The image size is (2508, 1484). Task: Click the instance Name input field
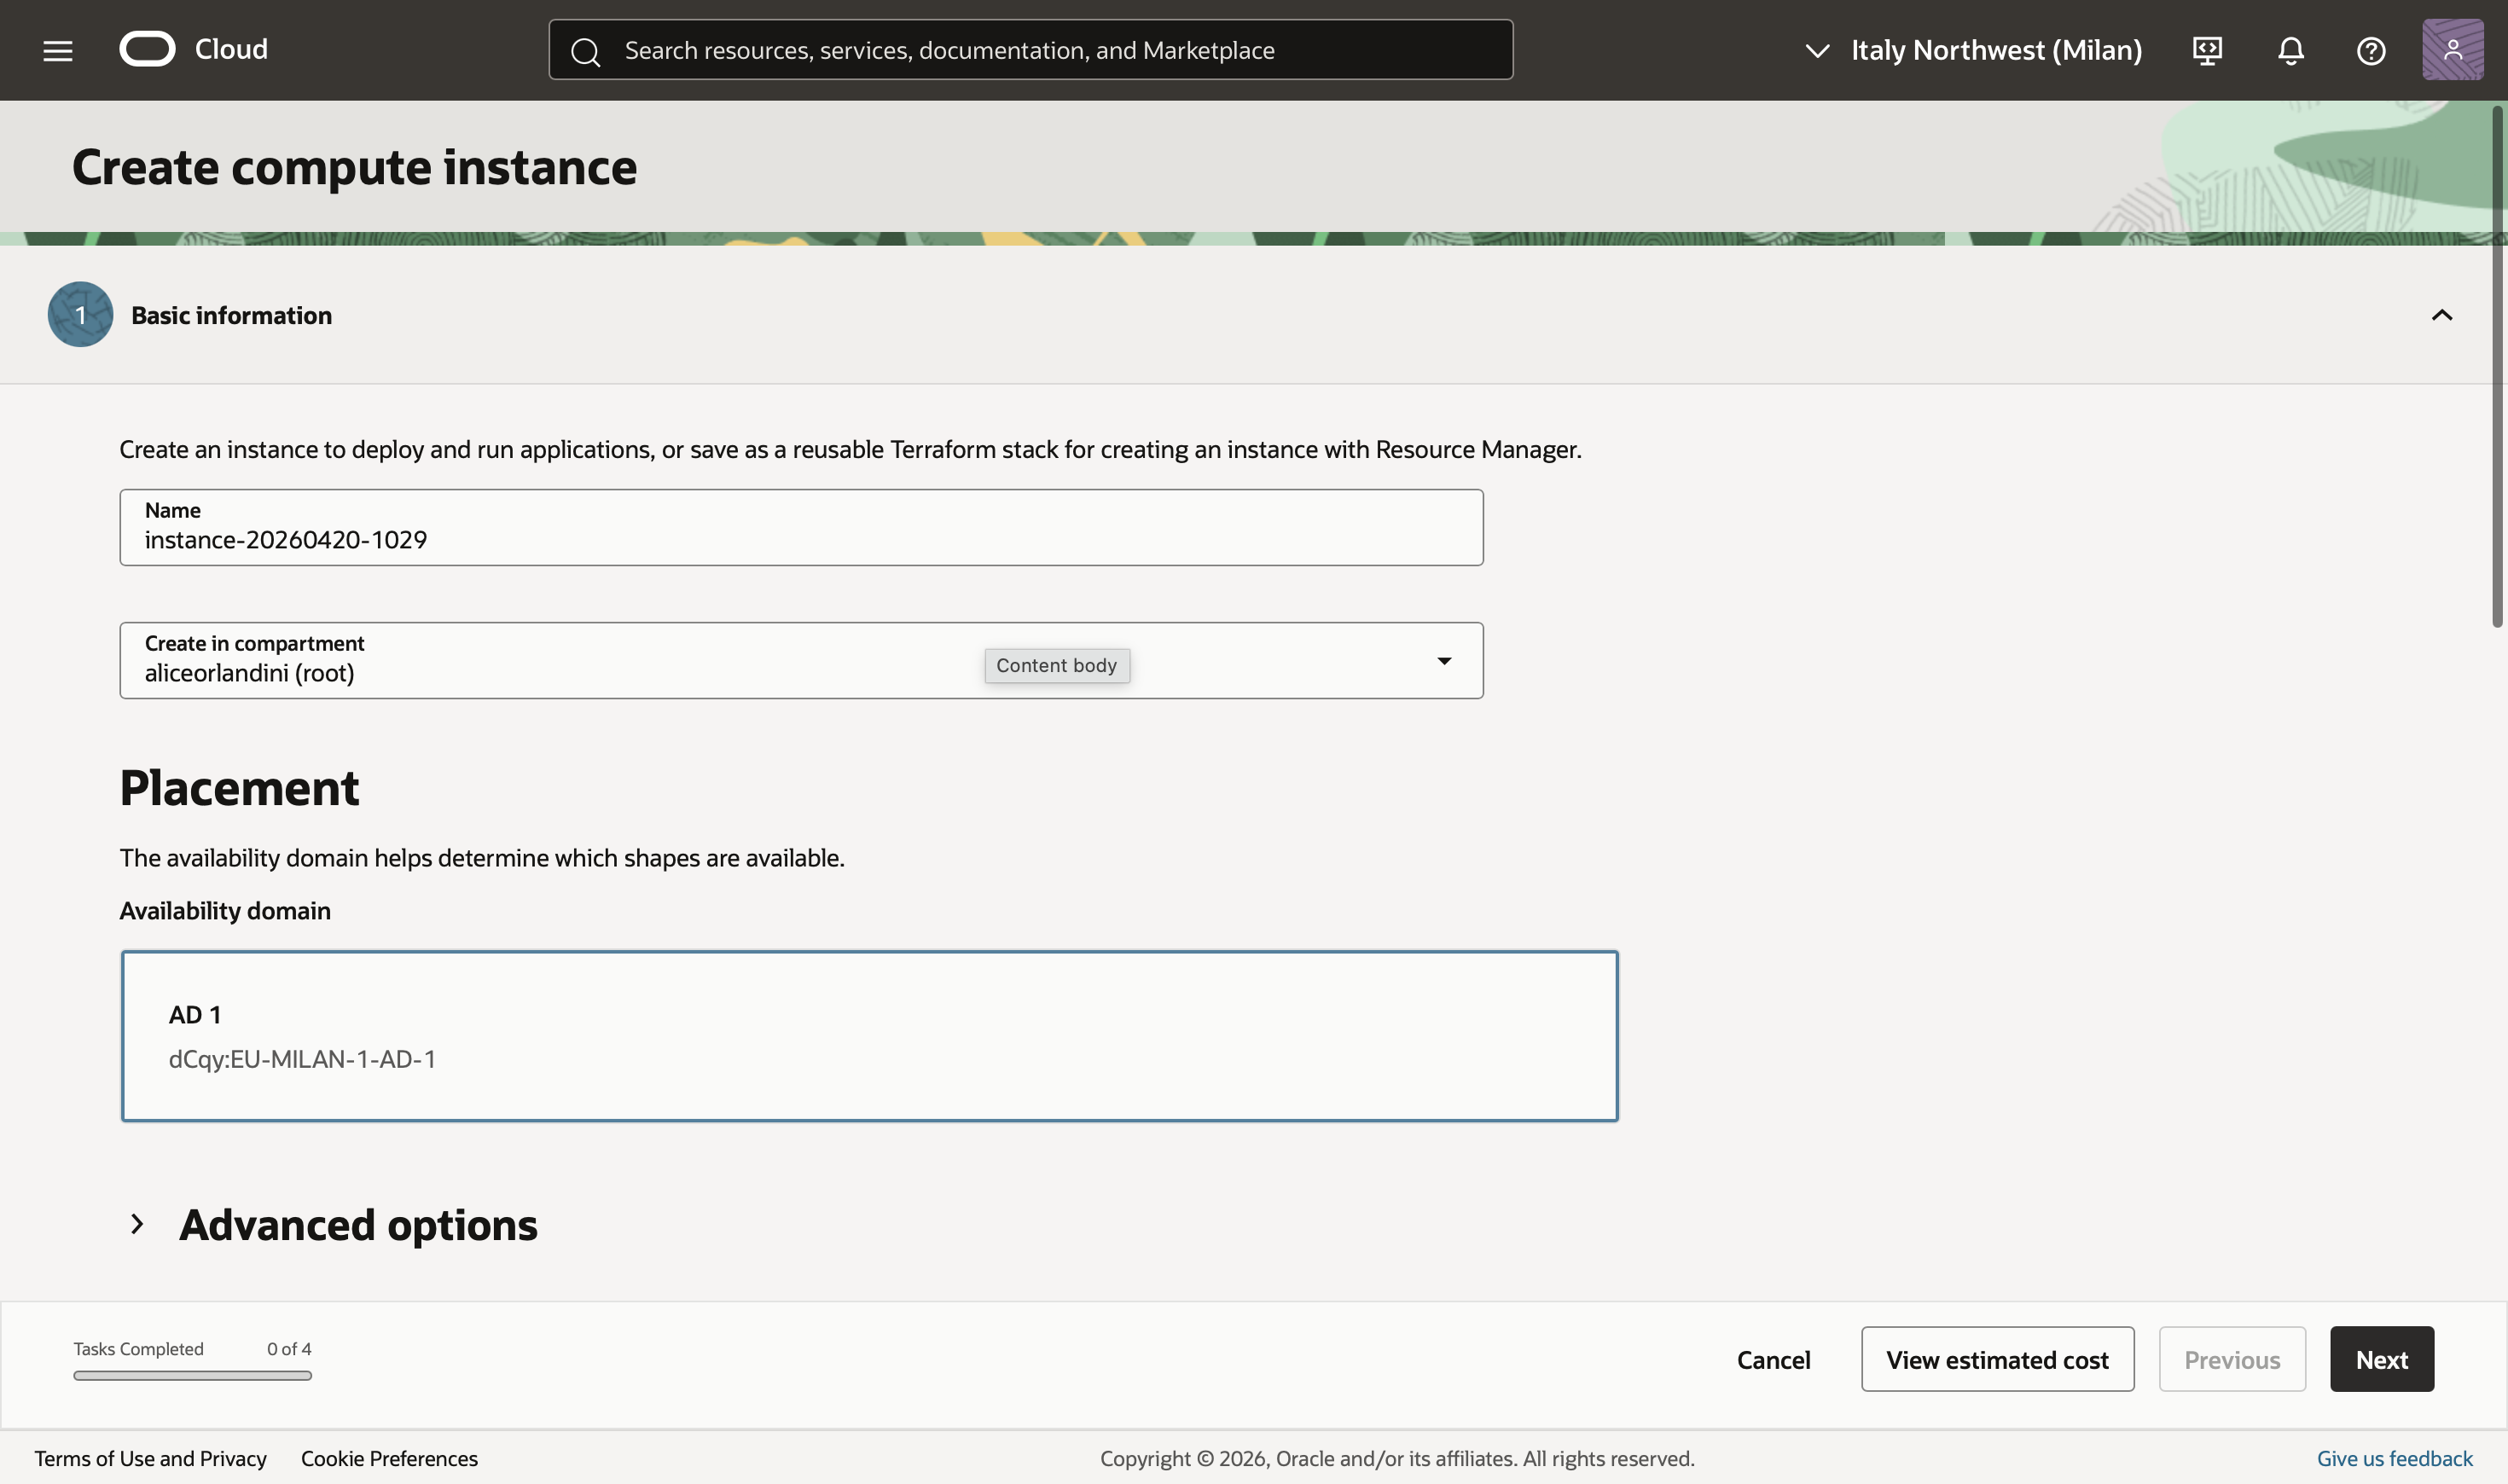[801, 539]
